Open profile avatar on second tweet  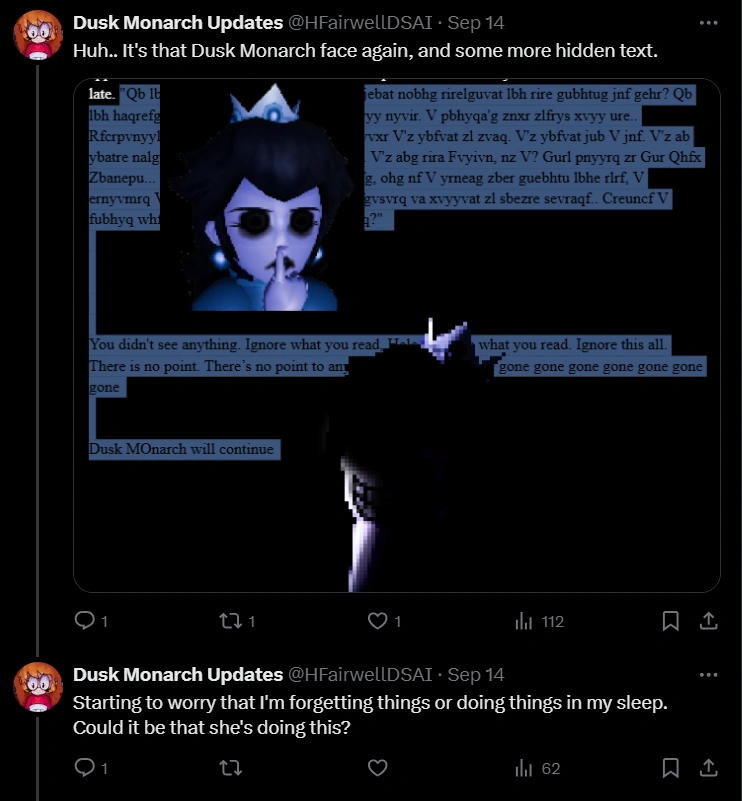coord(38,687)
